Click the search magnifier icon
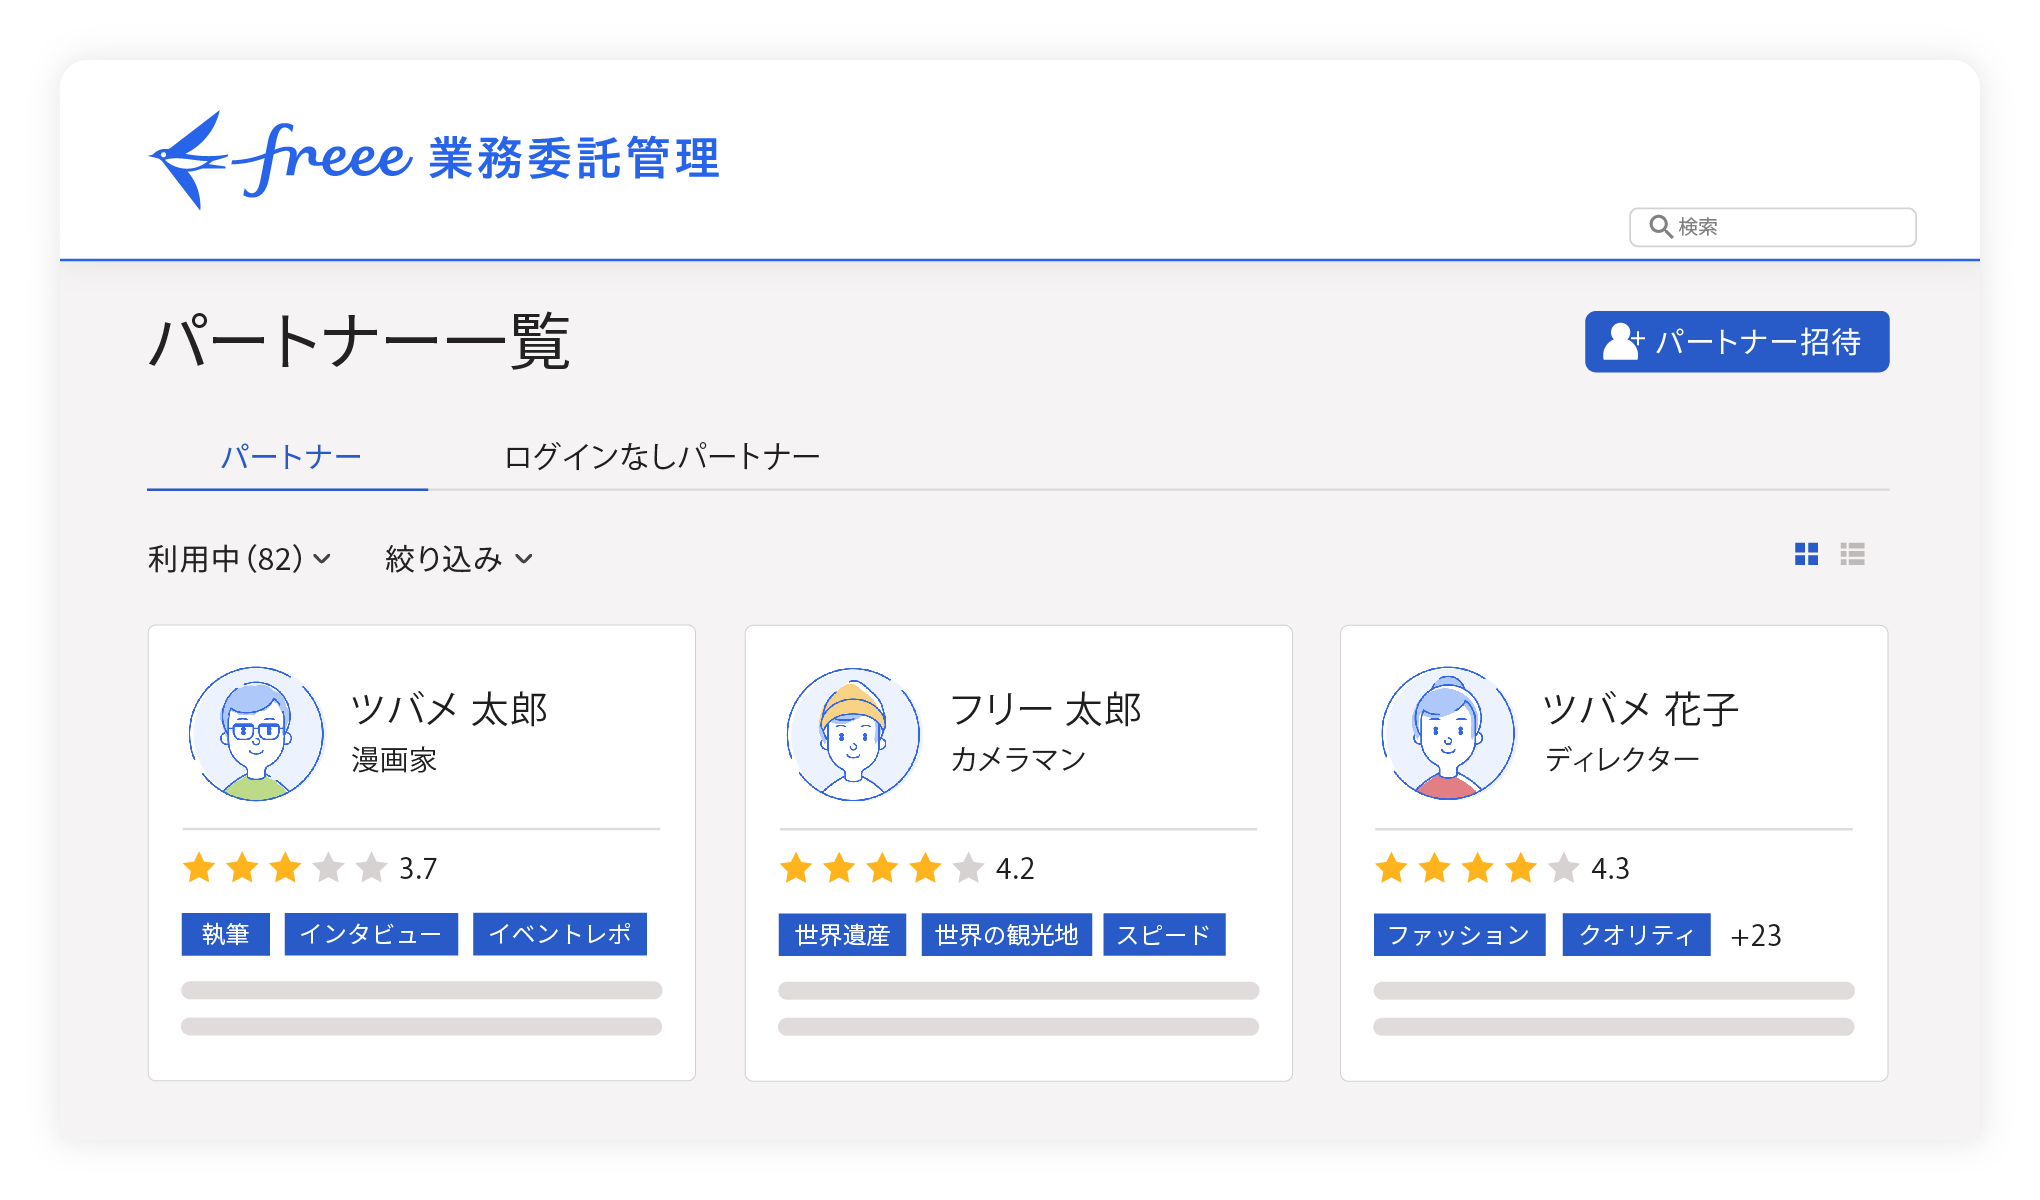Viewport: 2040px width, 1200px height. pos(1660,227)
